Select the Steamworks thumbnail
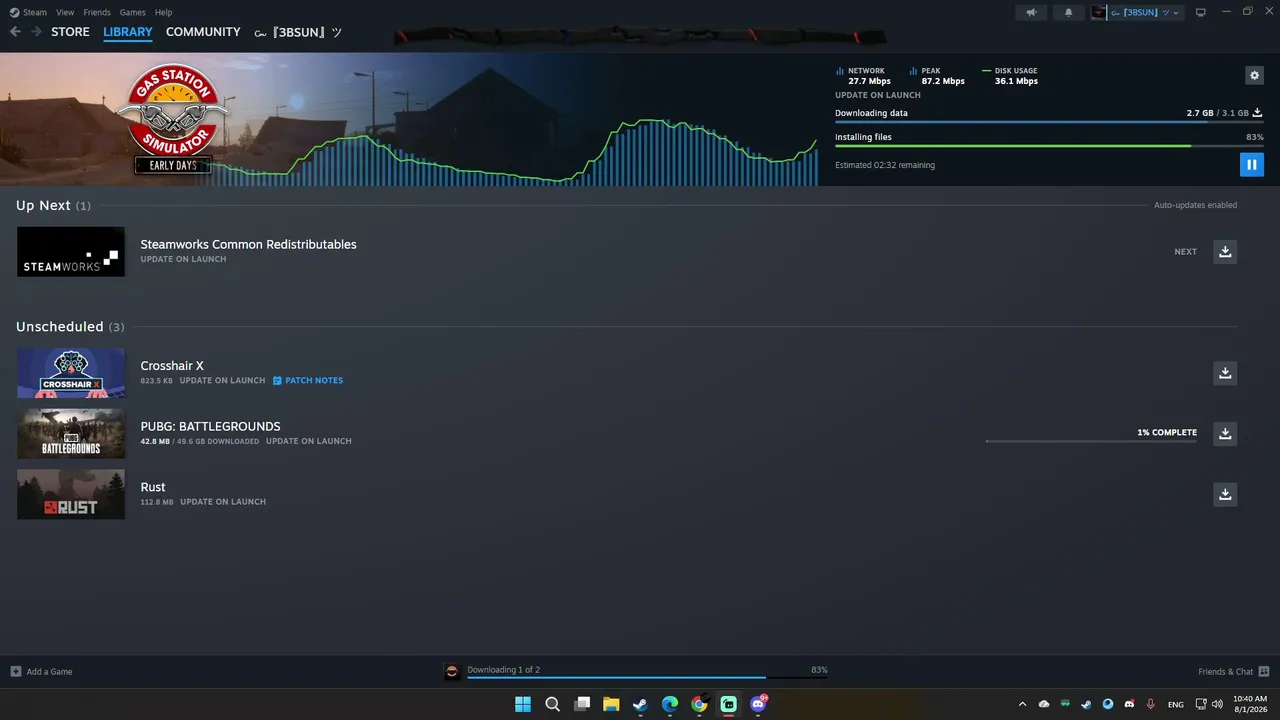This screenshot has width=1280, height=720. pyautogui.click(x=71, y=252)
